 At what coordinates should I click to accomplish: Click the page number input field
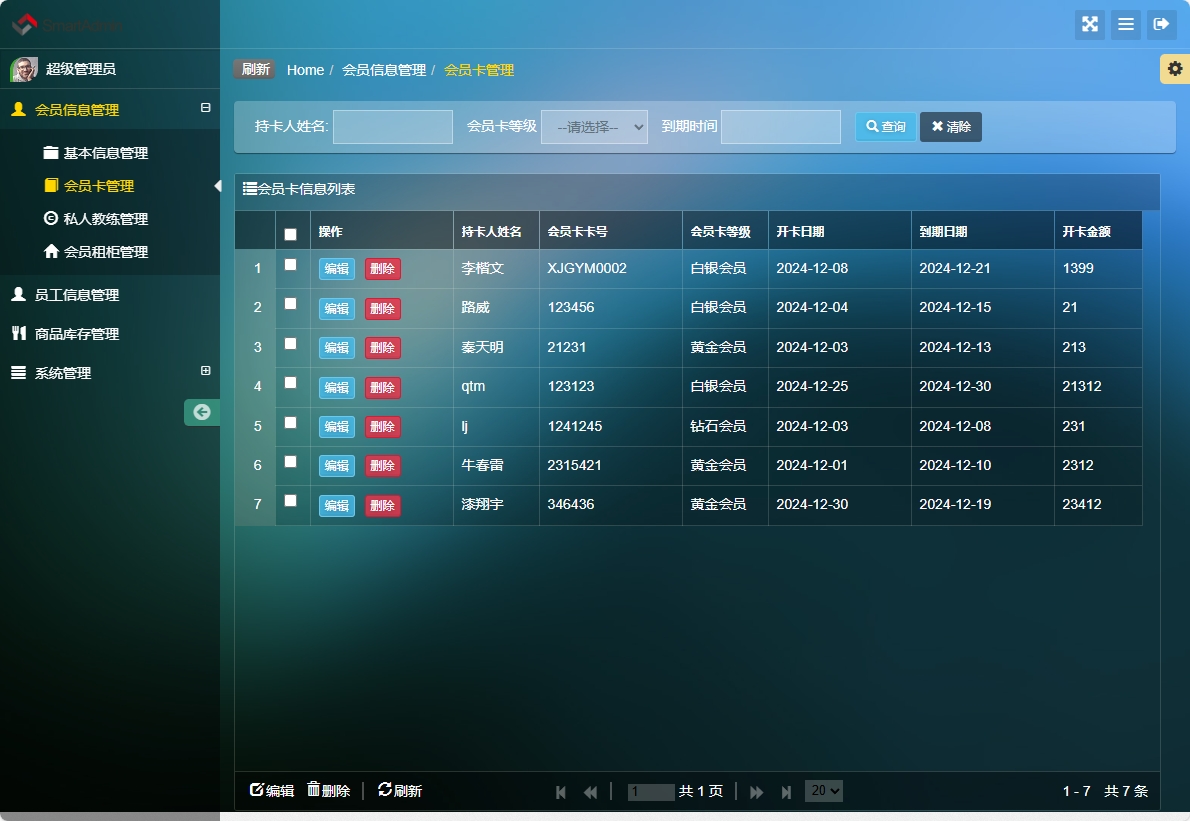pyautogui.click(x=651, y=792)
